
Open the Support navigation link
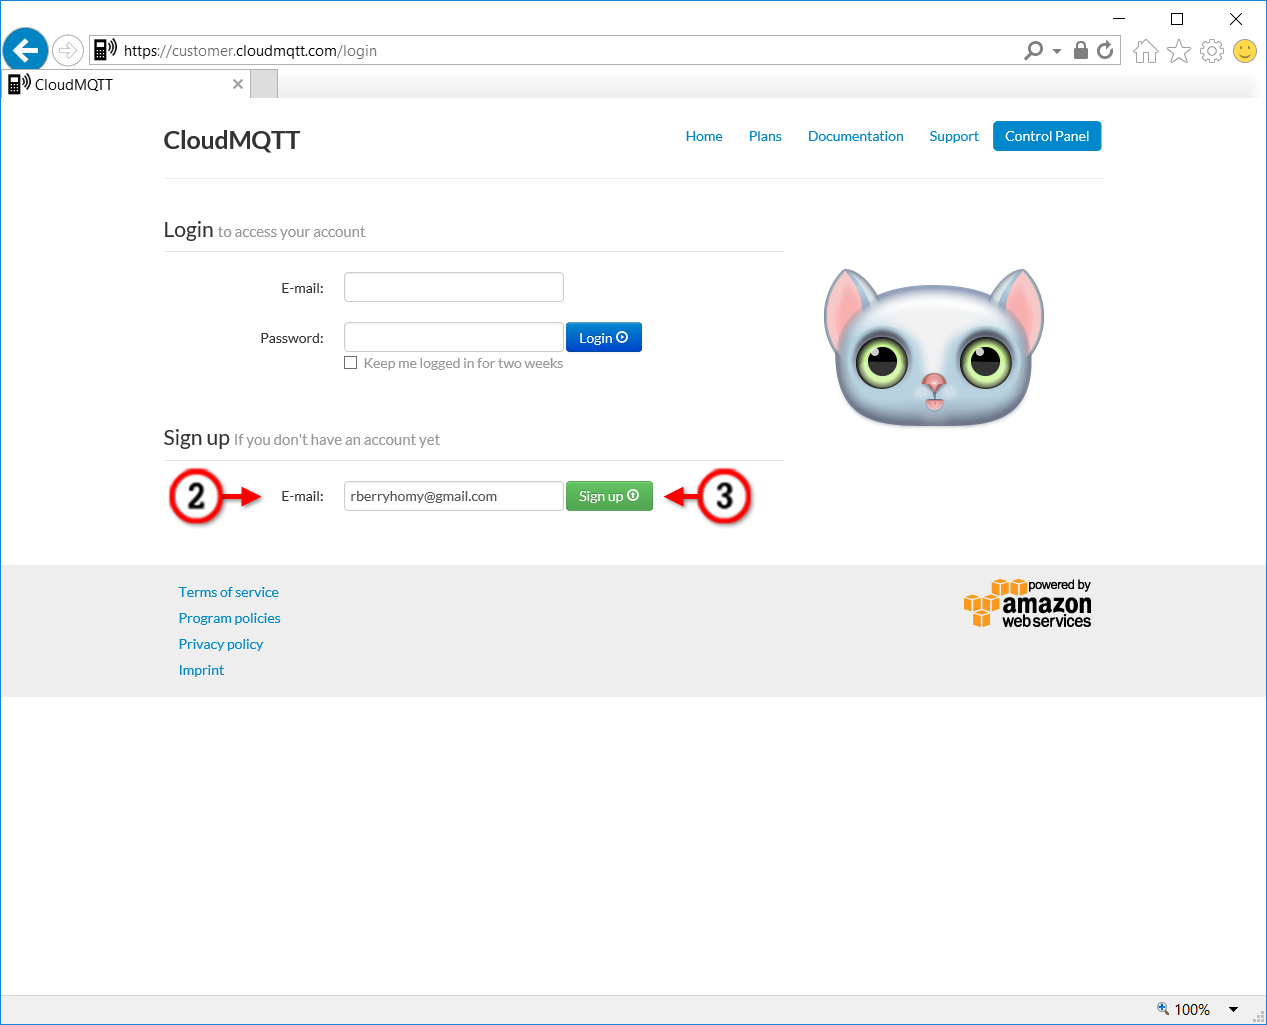(954, 136)
